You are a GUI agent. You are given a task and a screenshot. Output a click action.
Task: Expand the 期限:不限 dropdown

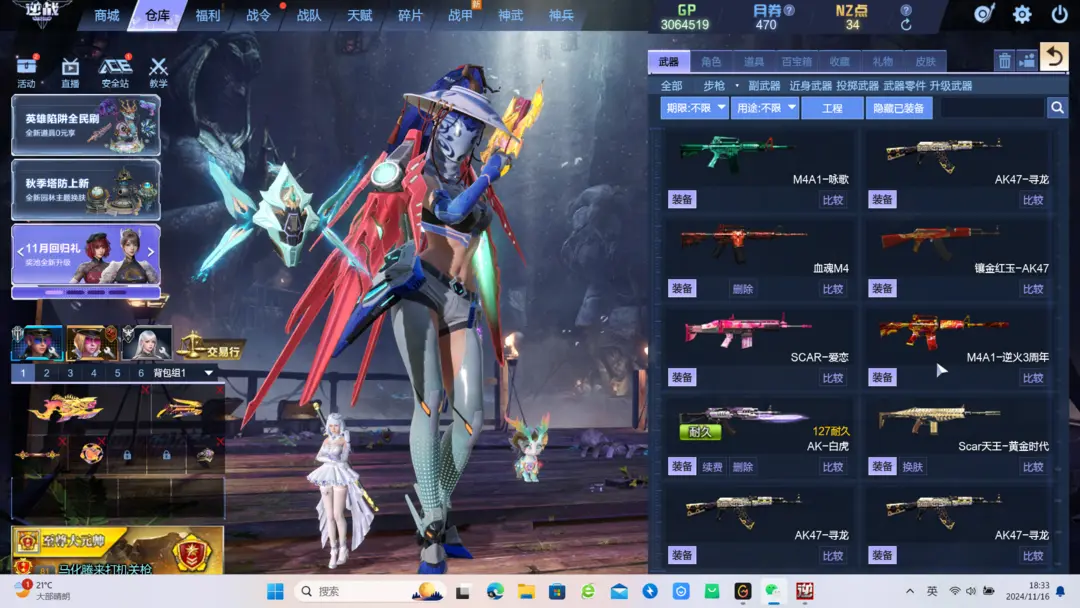[x=694, y=108]
